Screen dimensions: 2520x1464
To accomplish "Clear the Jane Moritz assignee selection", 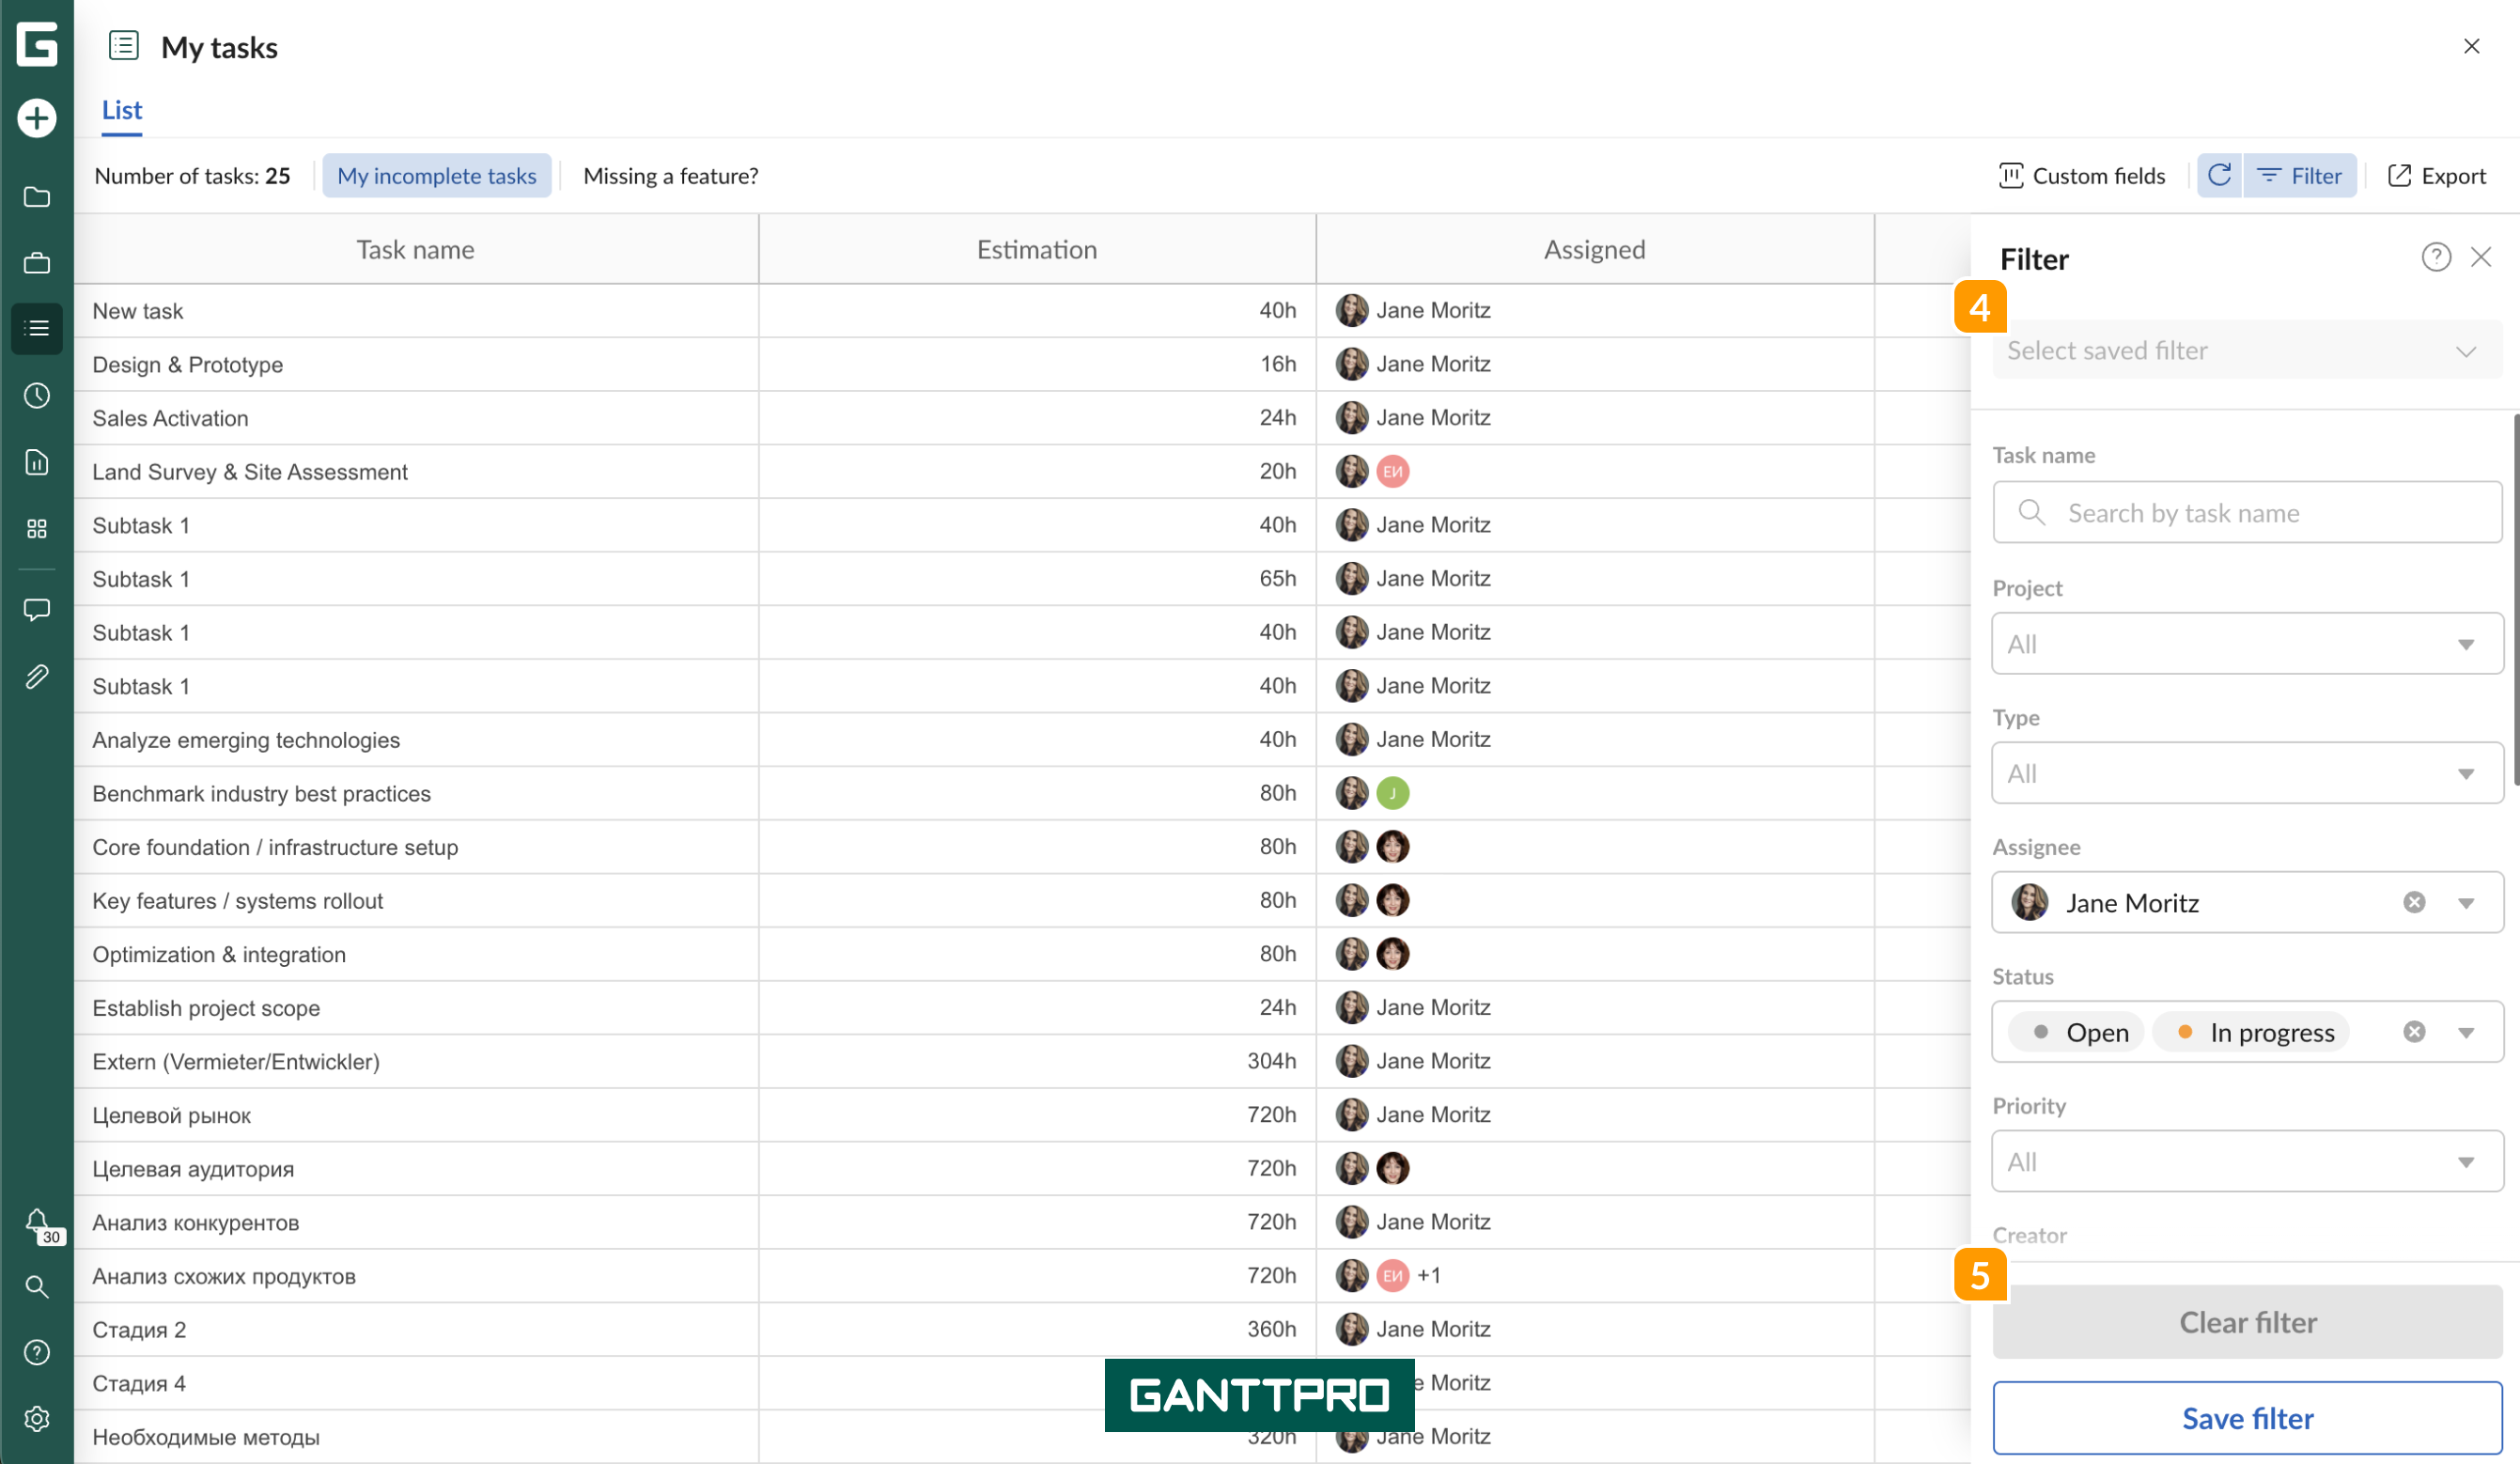I will click(2414, 903).
